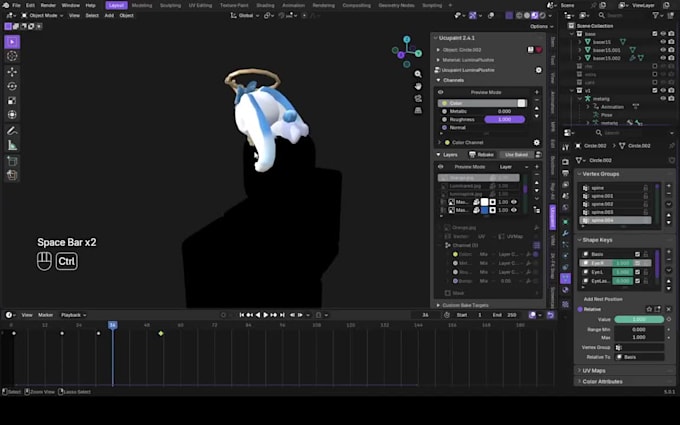Click the yellow keyframe diamond in timeline
680x425 pixels.
tap(161, 333)
